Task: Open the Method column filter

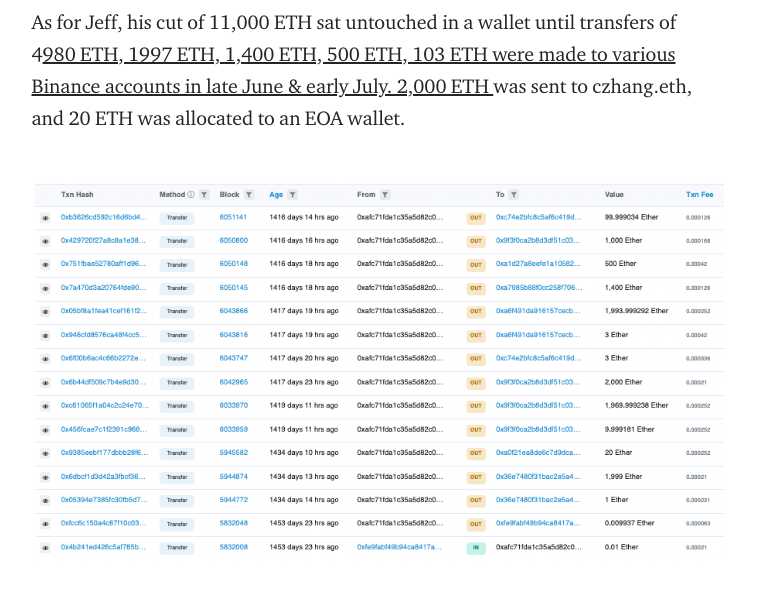Action: [x=204, y=195]
